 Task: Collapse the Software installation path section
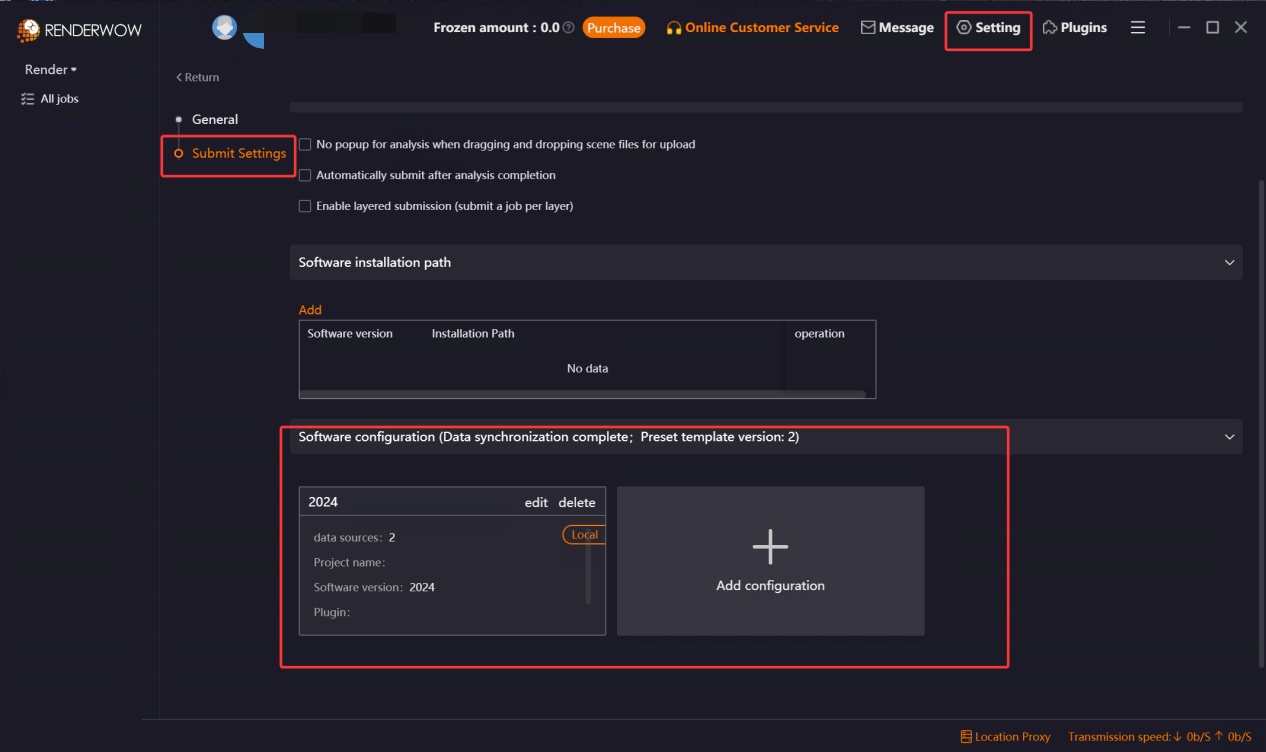pyautogui.click(x=1229, y=262)
